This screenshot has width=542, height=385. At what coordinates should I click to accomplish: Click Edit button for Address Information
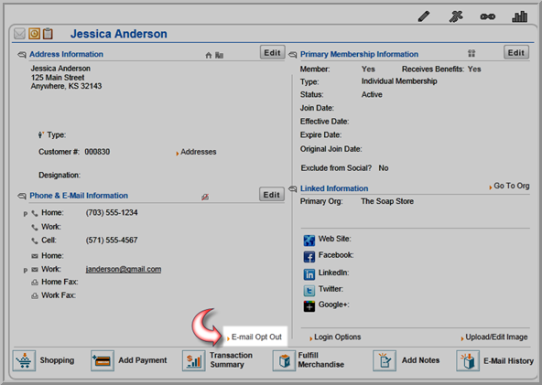tap(272, 53)
